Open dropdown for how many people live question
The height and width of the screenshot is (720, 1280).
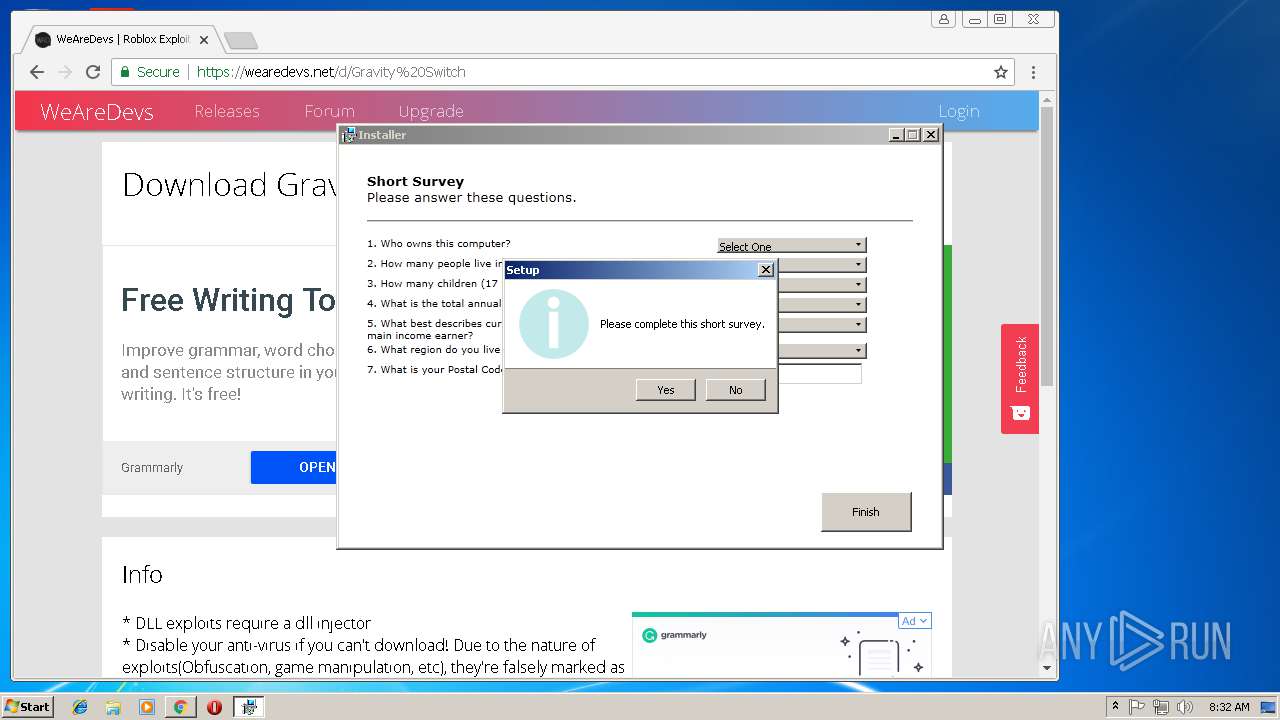(x=821, y=265)
